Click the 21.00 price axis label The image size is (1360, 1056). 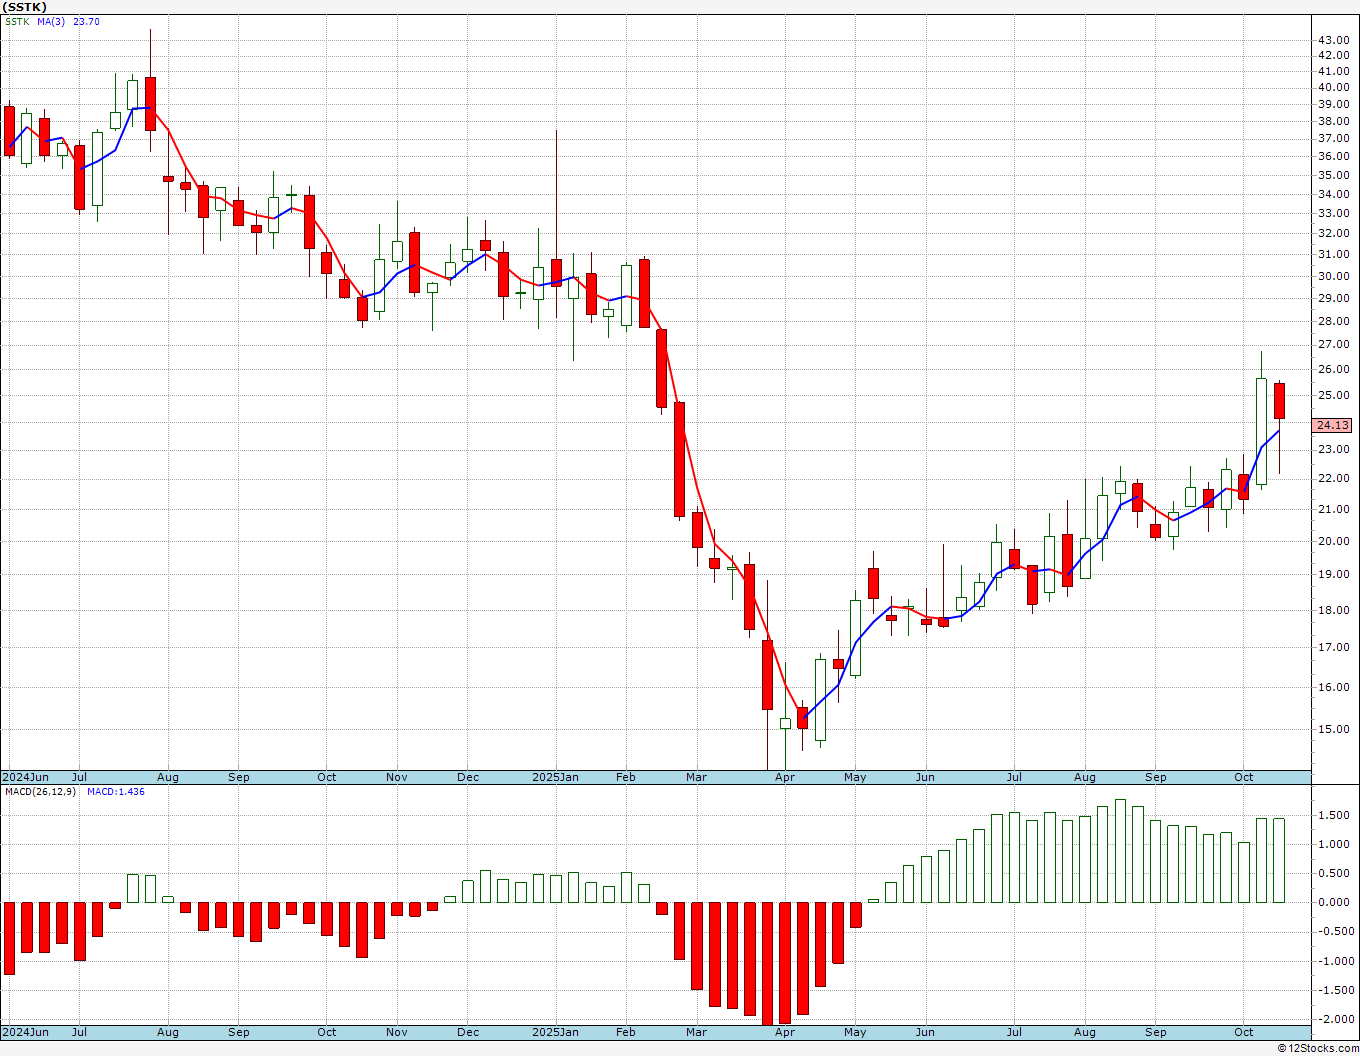(1333, 509)
